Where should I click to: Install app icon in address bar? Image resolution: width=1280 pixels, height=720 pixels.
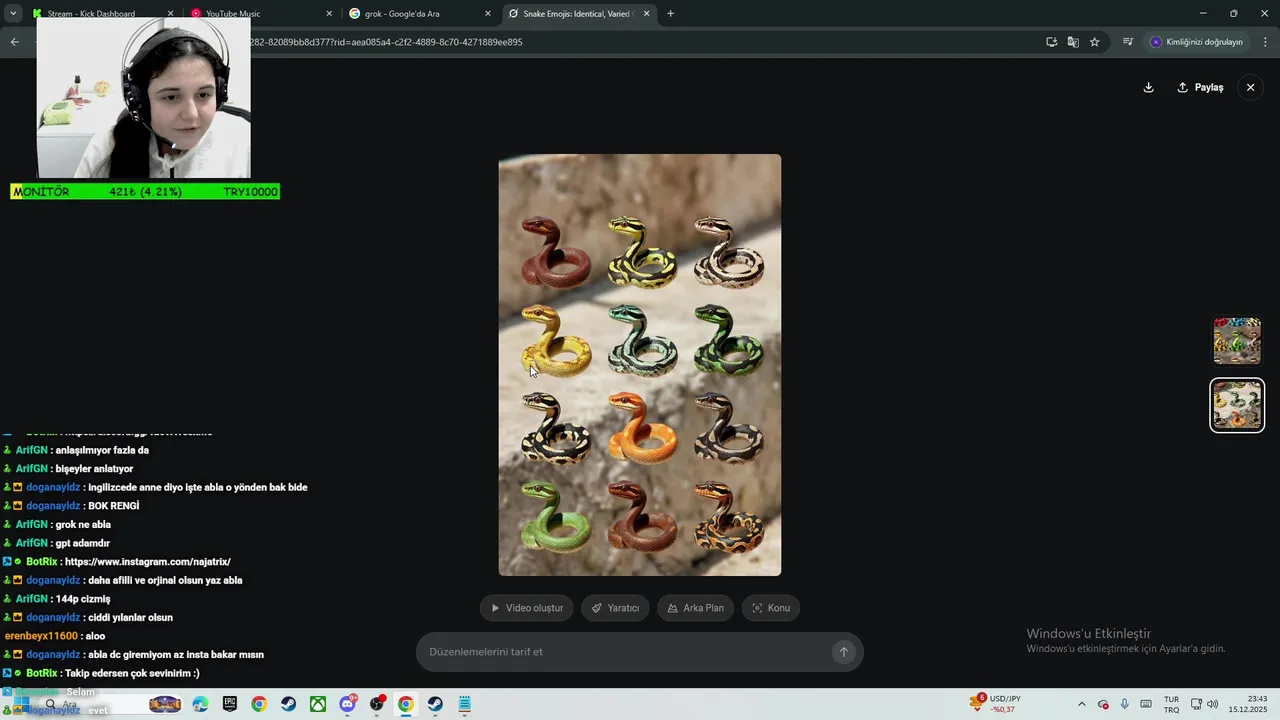click(x=1051, y=42)
